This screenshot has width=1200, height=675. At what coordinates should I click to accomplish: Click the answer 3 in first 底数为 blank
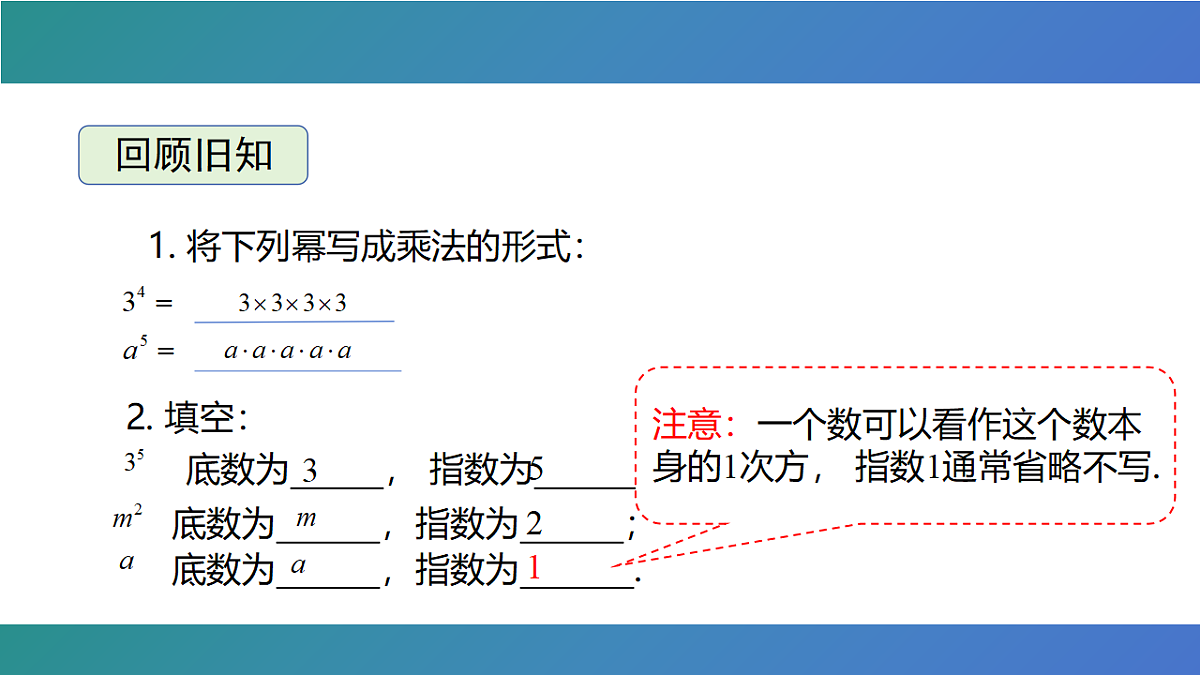[310, 471]
